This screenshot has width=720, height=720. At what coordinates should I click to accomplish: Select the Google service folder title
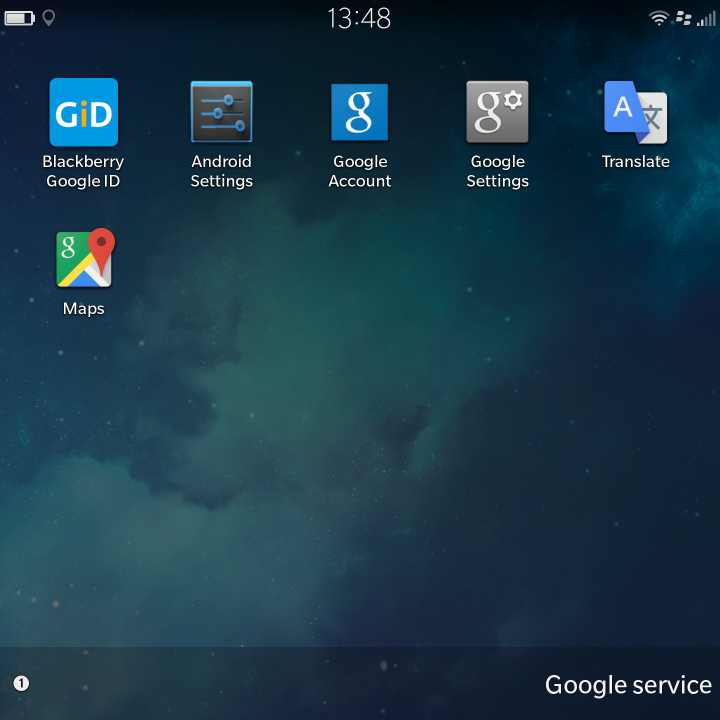628,685
